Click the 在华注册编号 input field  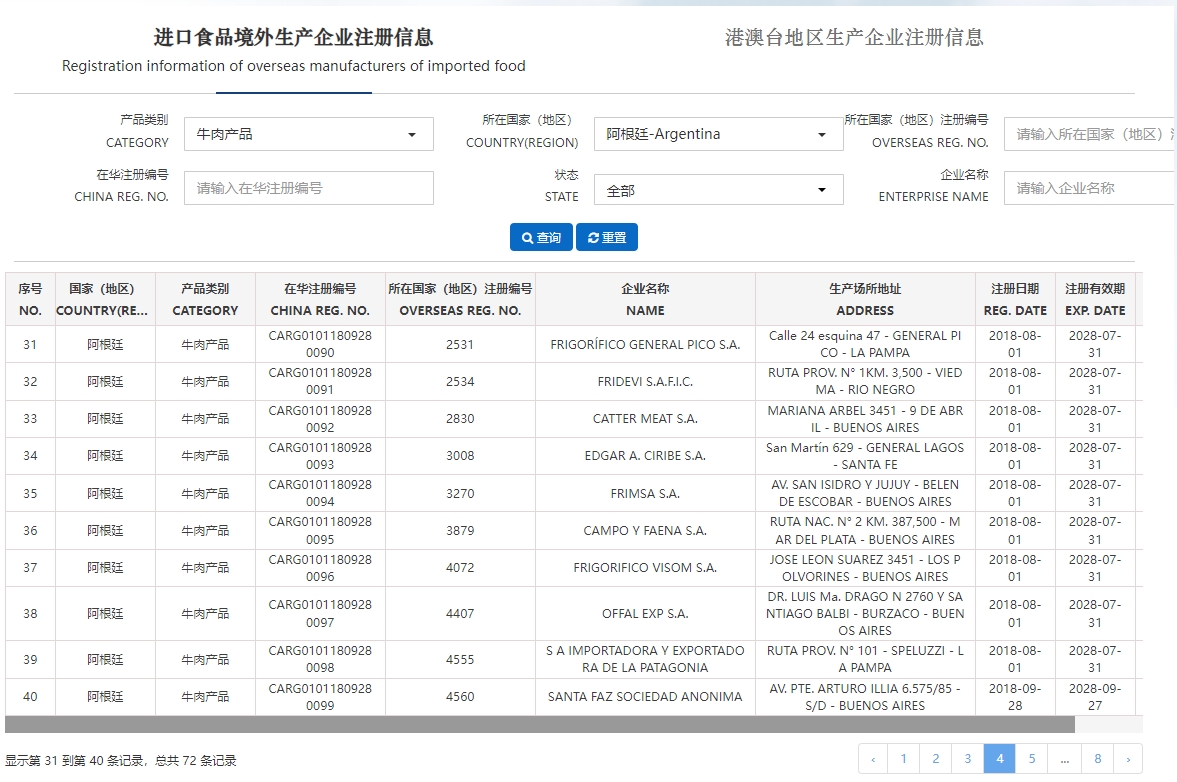tap(308, 188)
